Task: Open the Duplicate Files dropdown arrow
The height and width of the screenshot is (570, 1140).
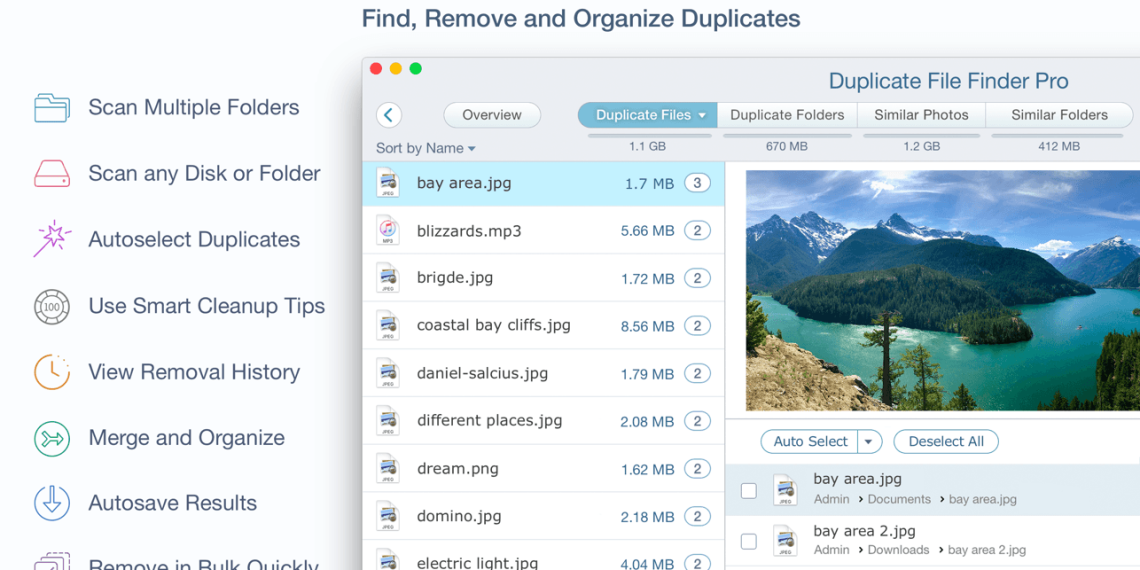Action: [702, 115]
